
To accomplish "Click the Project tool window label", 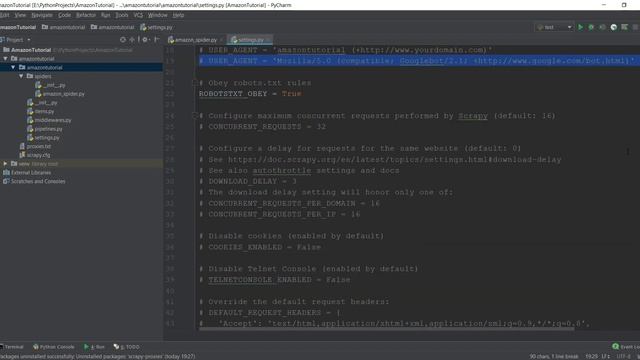I will click(x=14, y=40).
